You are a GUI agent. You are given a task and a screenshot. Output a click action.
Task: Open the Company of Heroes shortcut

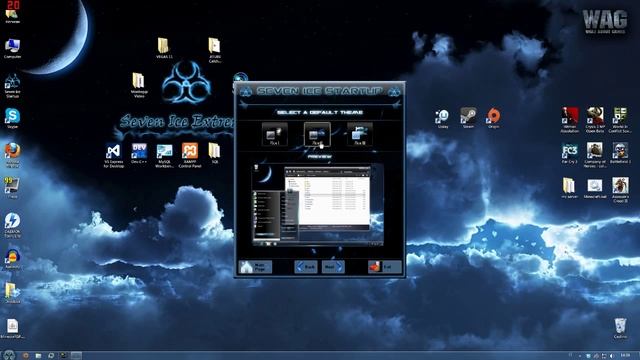(x=595, y=155)
